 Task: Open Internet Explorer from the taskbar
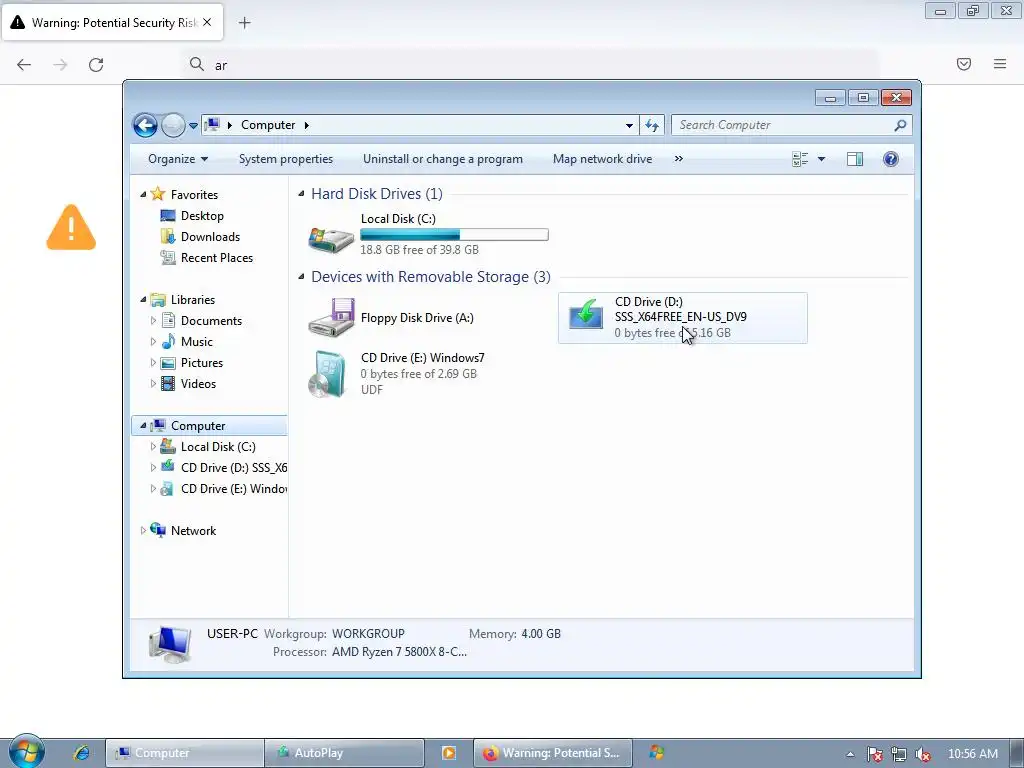coord(82,752)
